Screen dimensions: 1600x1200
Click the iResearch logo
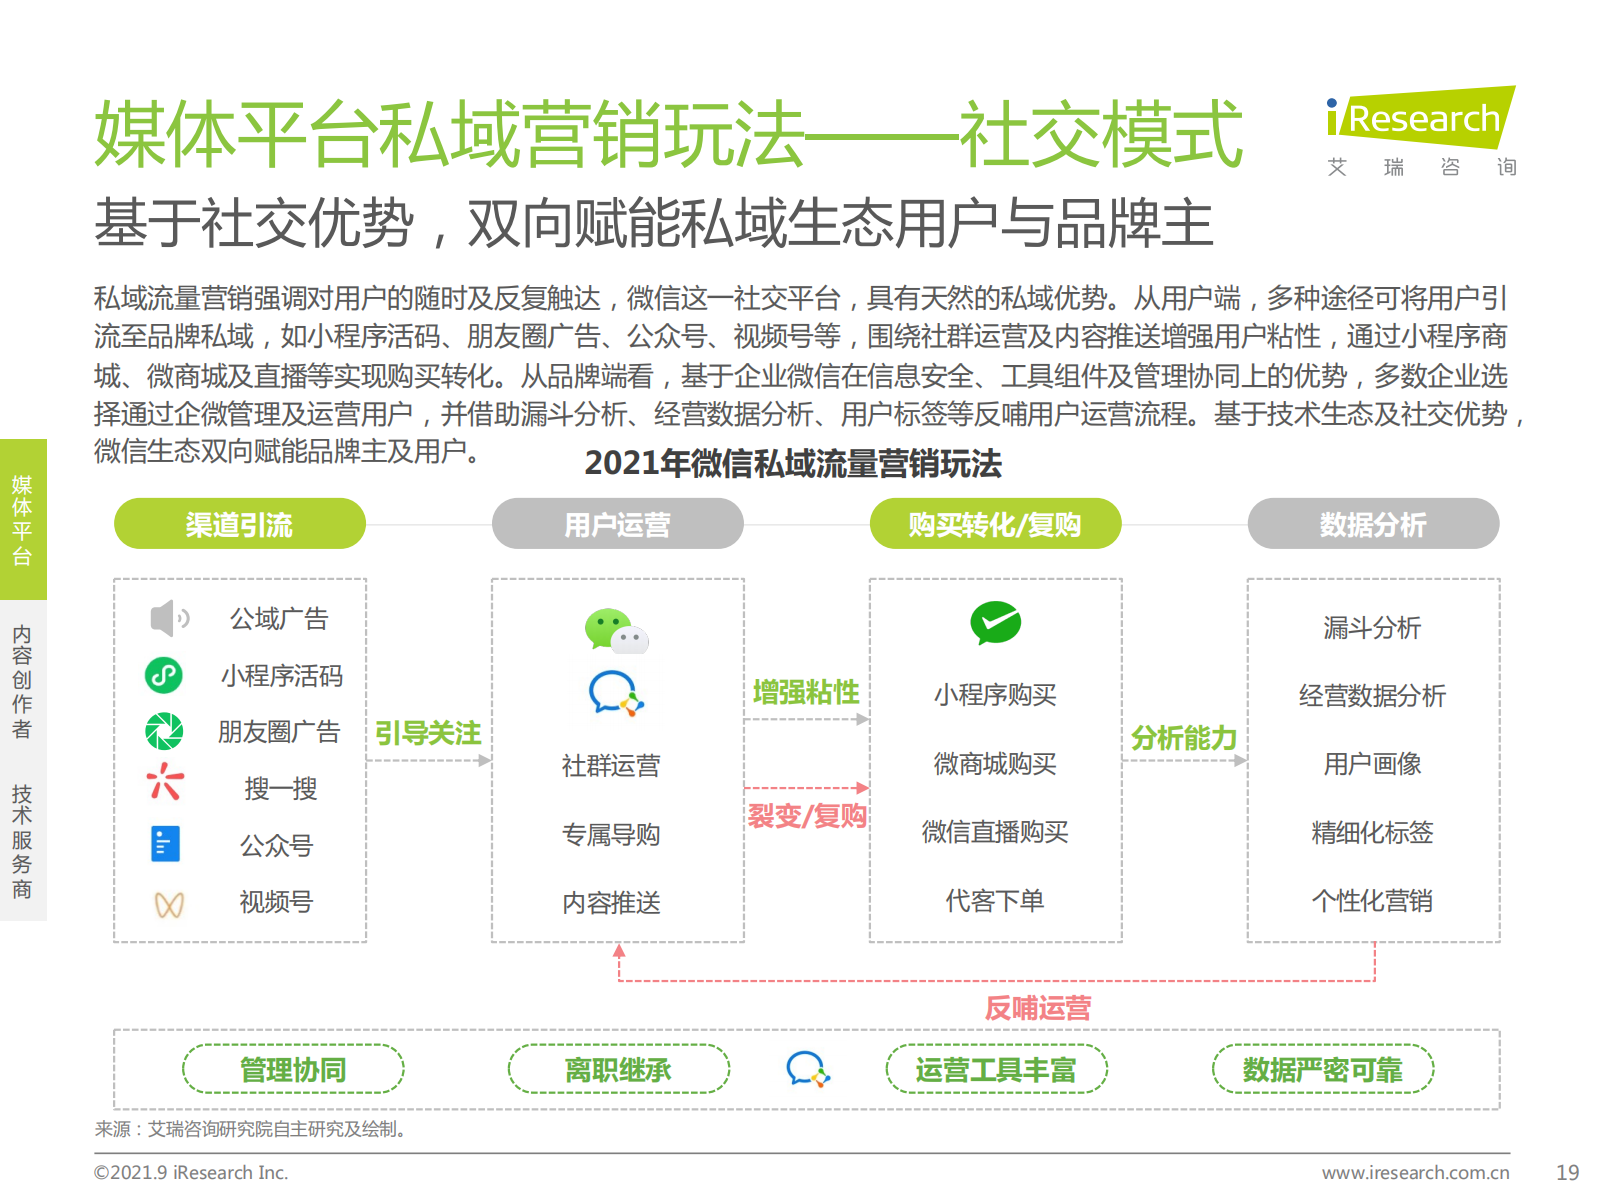[1421, 118]
